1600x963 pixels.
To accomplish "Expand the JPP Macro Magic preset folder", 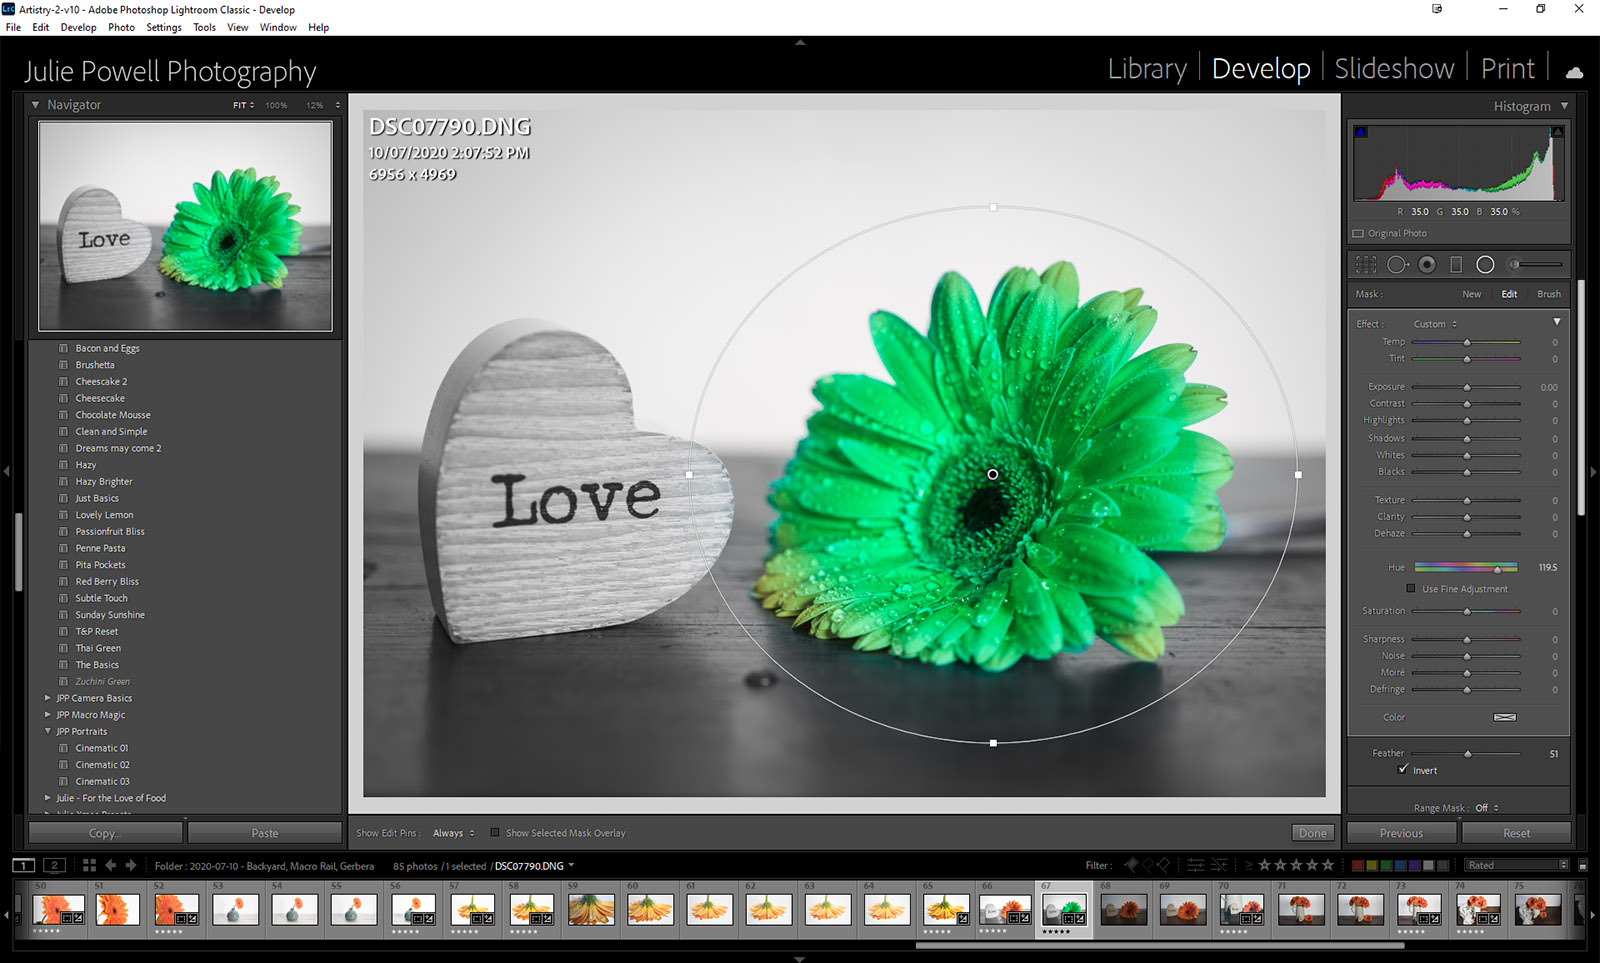I will (48, 715).
